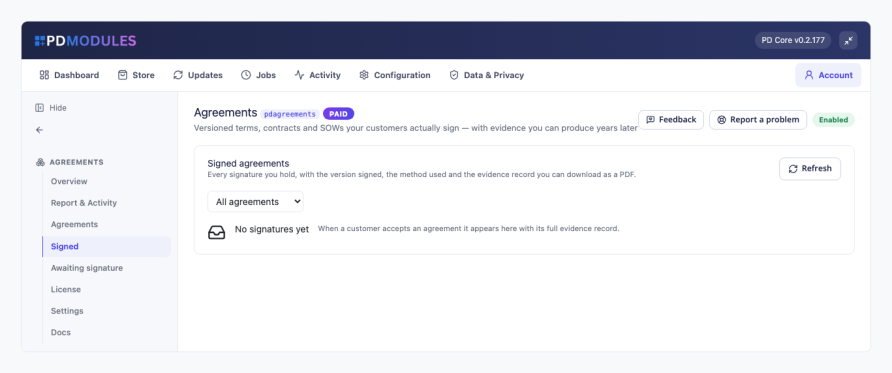Viewport: 892px width, 373px height.
Task: Open the Data & Privacy tab
Action: 486,75
